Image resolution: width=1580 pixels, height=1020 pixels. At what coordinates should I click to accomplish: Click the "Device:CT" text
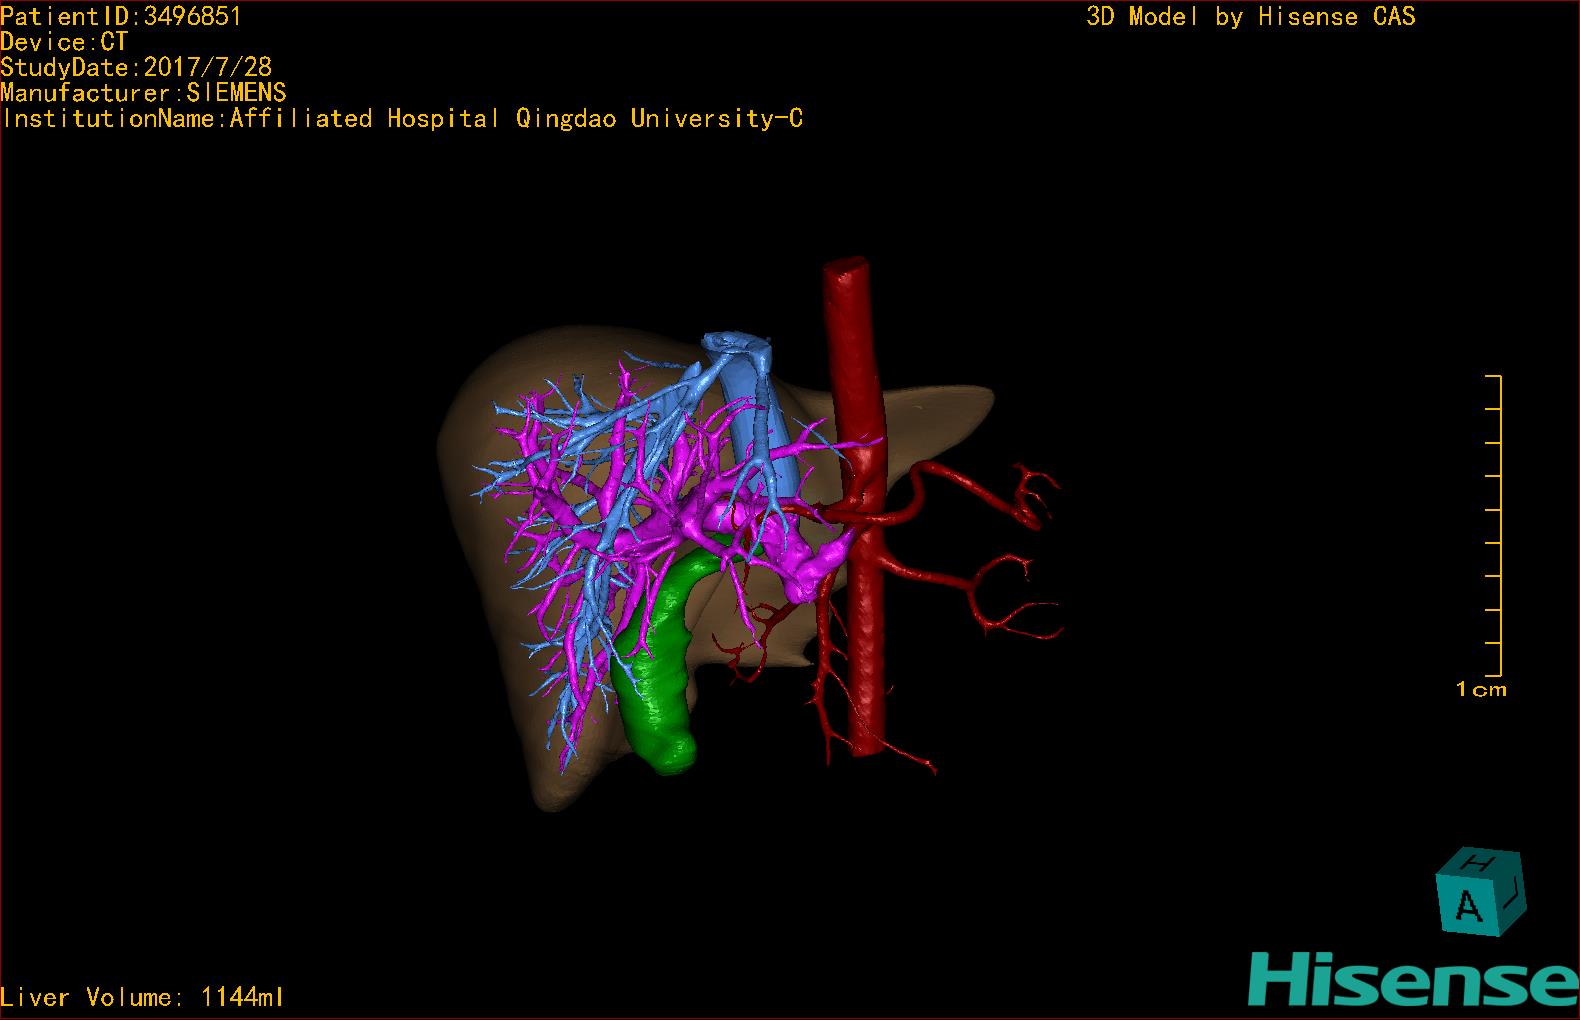(64, 42)
